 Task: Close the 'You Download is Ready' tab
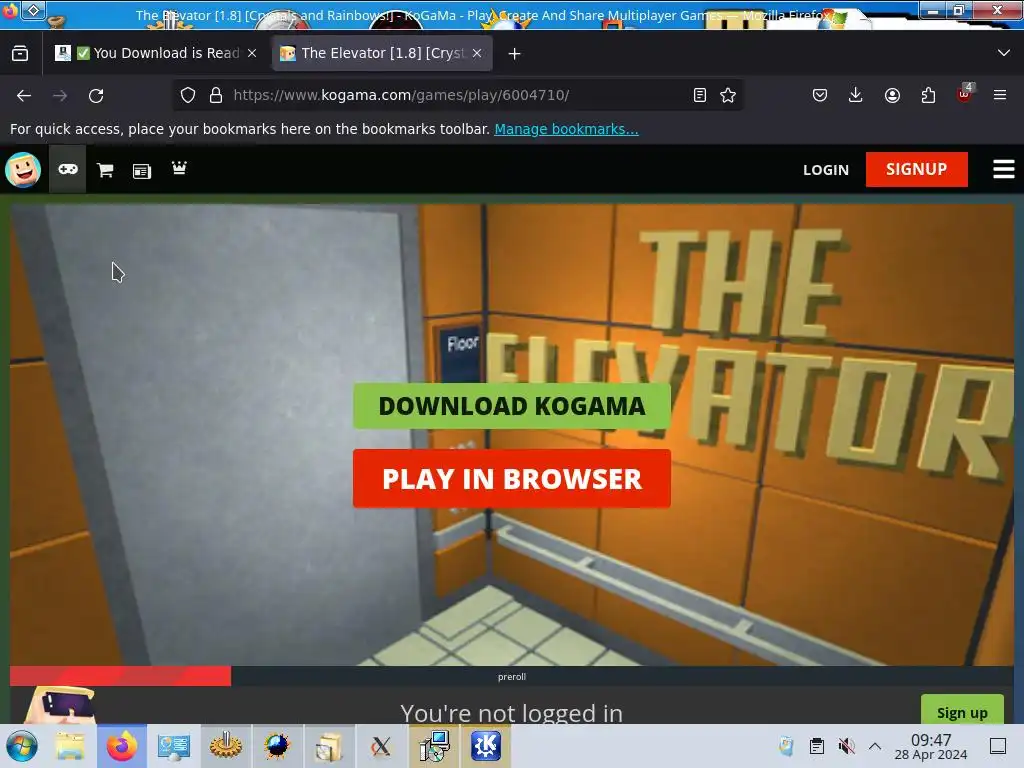click(x=252, y=53)
